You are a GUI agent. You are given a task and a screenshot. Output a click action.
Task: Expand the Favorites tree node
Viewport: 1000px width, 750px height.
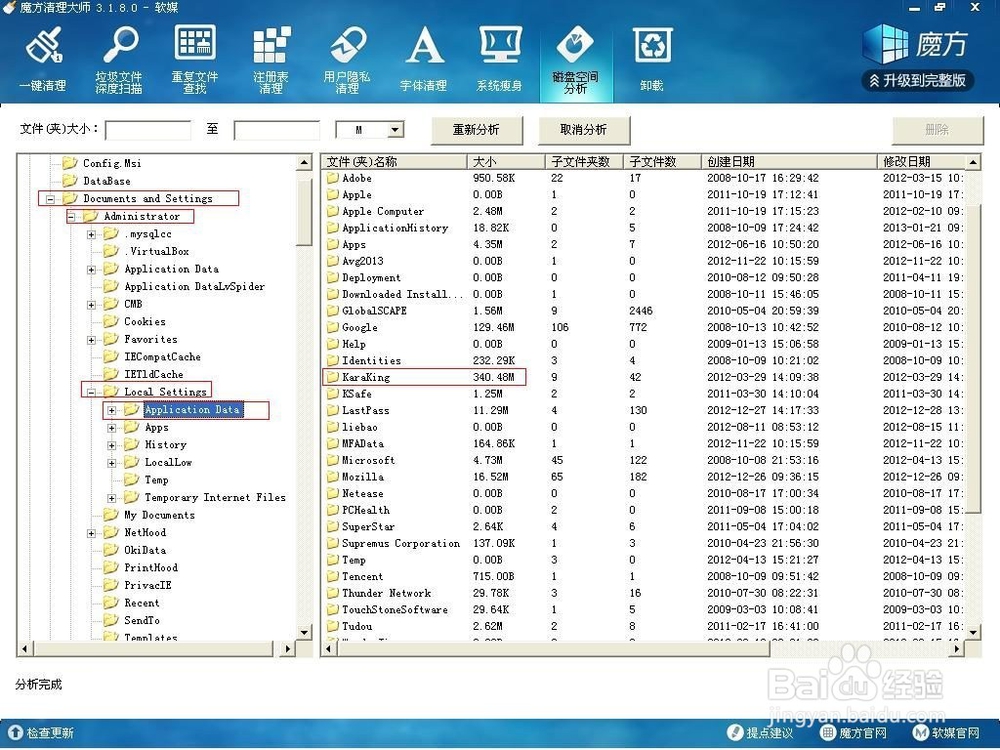(x=91, y=340)
